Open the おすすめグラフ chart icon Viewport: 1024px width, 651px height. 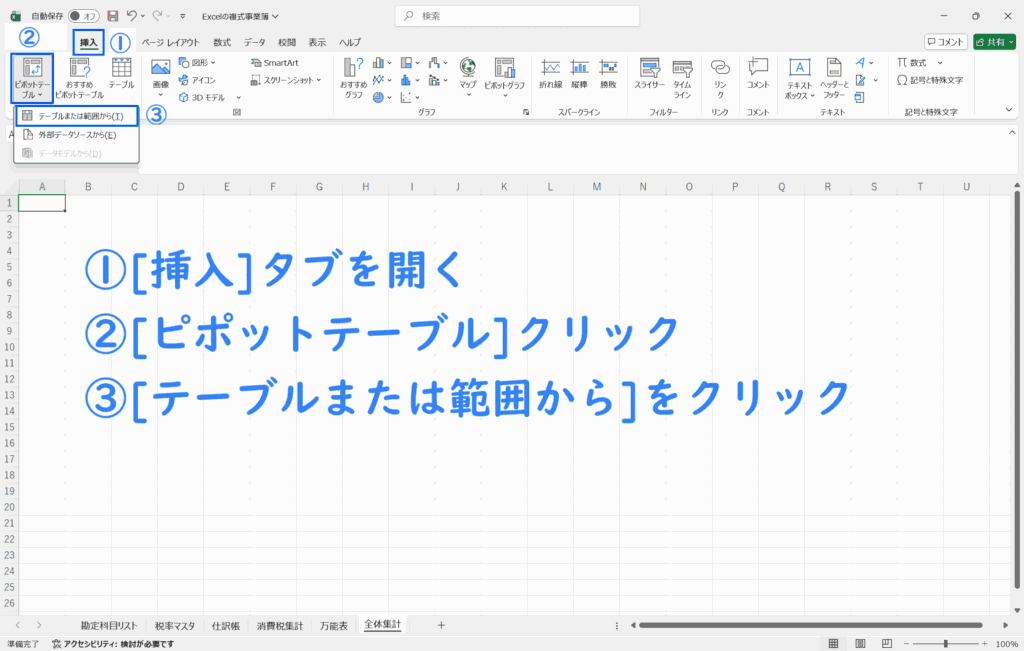click(x=353, y=76)
